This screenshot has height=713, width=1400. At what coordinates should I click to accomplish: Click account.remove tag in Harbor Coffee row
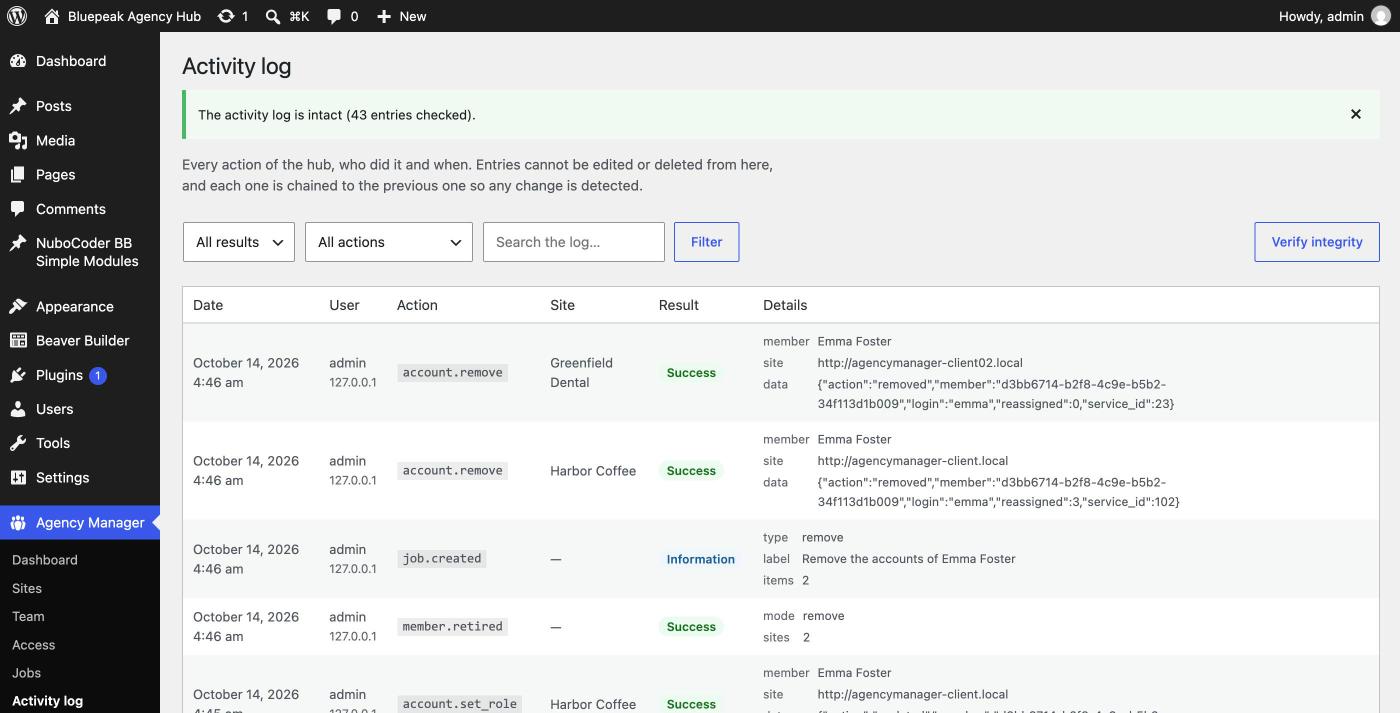452,470
